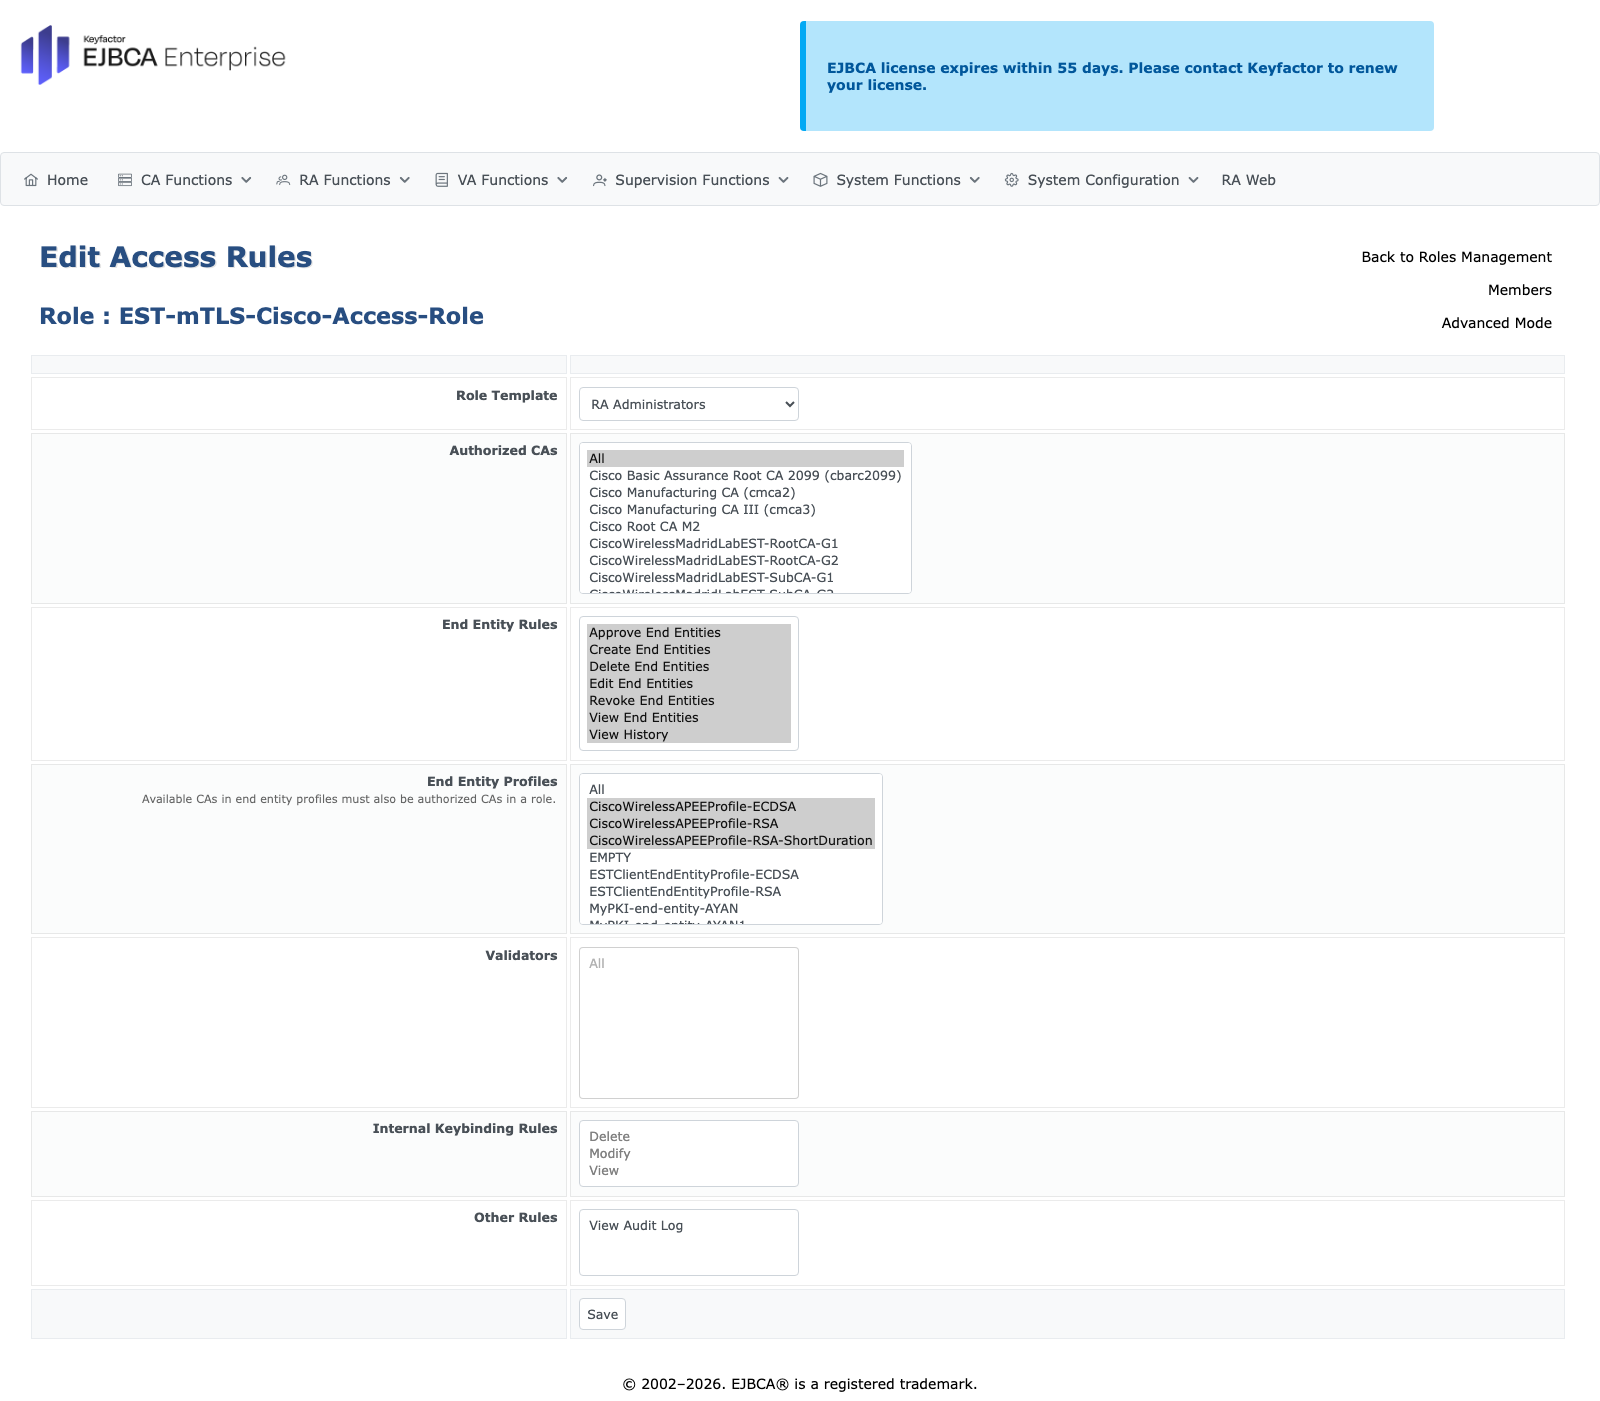Select View in Internal Keybinding Rules

(x=689, y=1171)
